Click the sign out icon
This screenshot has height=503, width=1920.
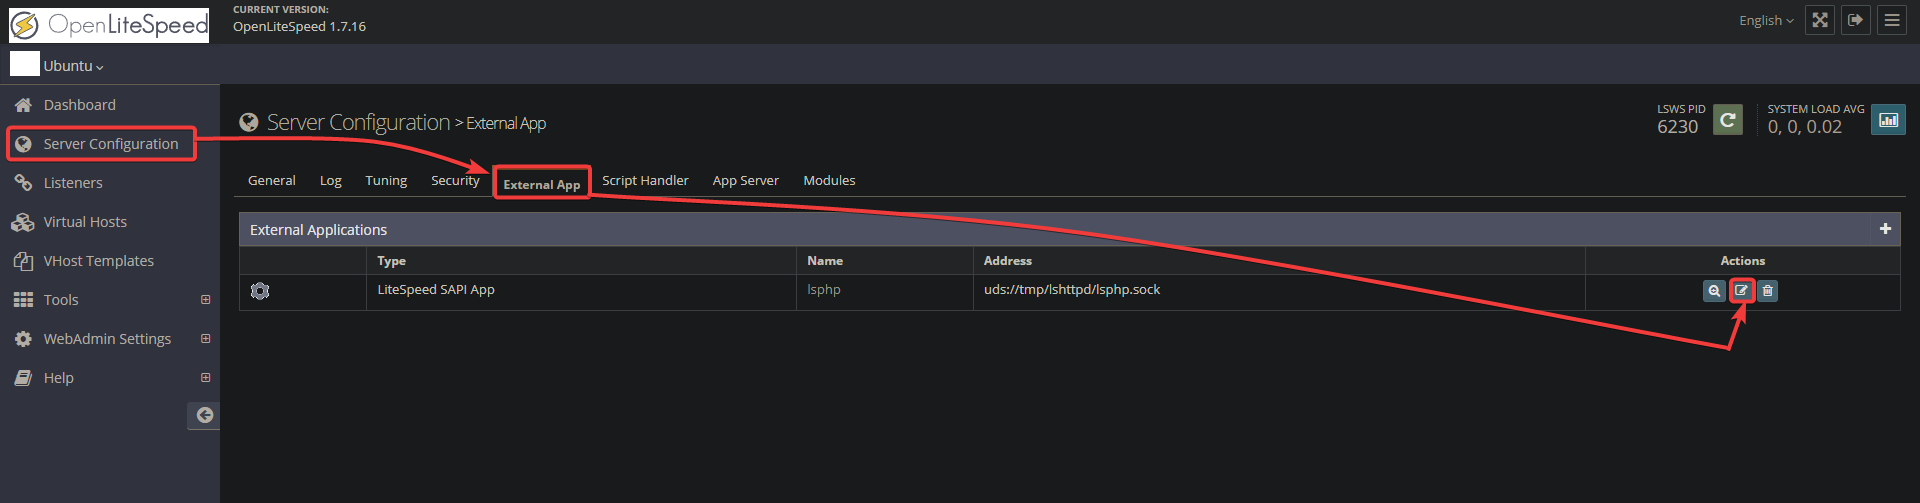tap(1856, 20)
